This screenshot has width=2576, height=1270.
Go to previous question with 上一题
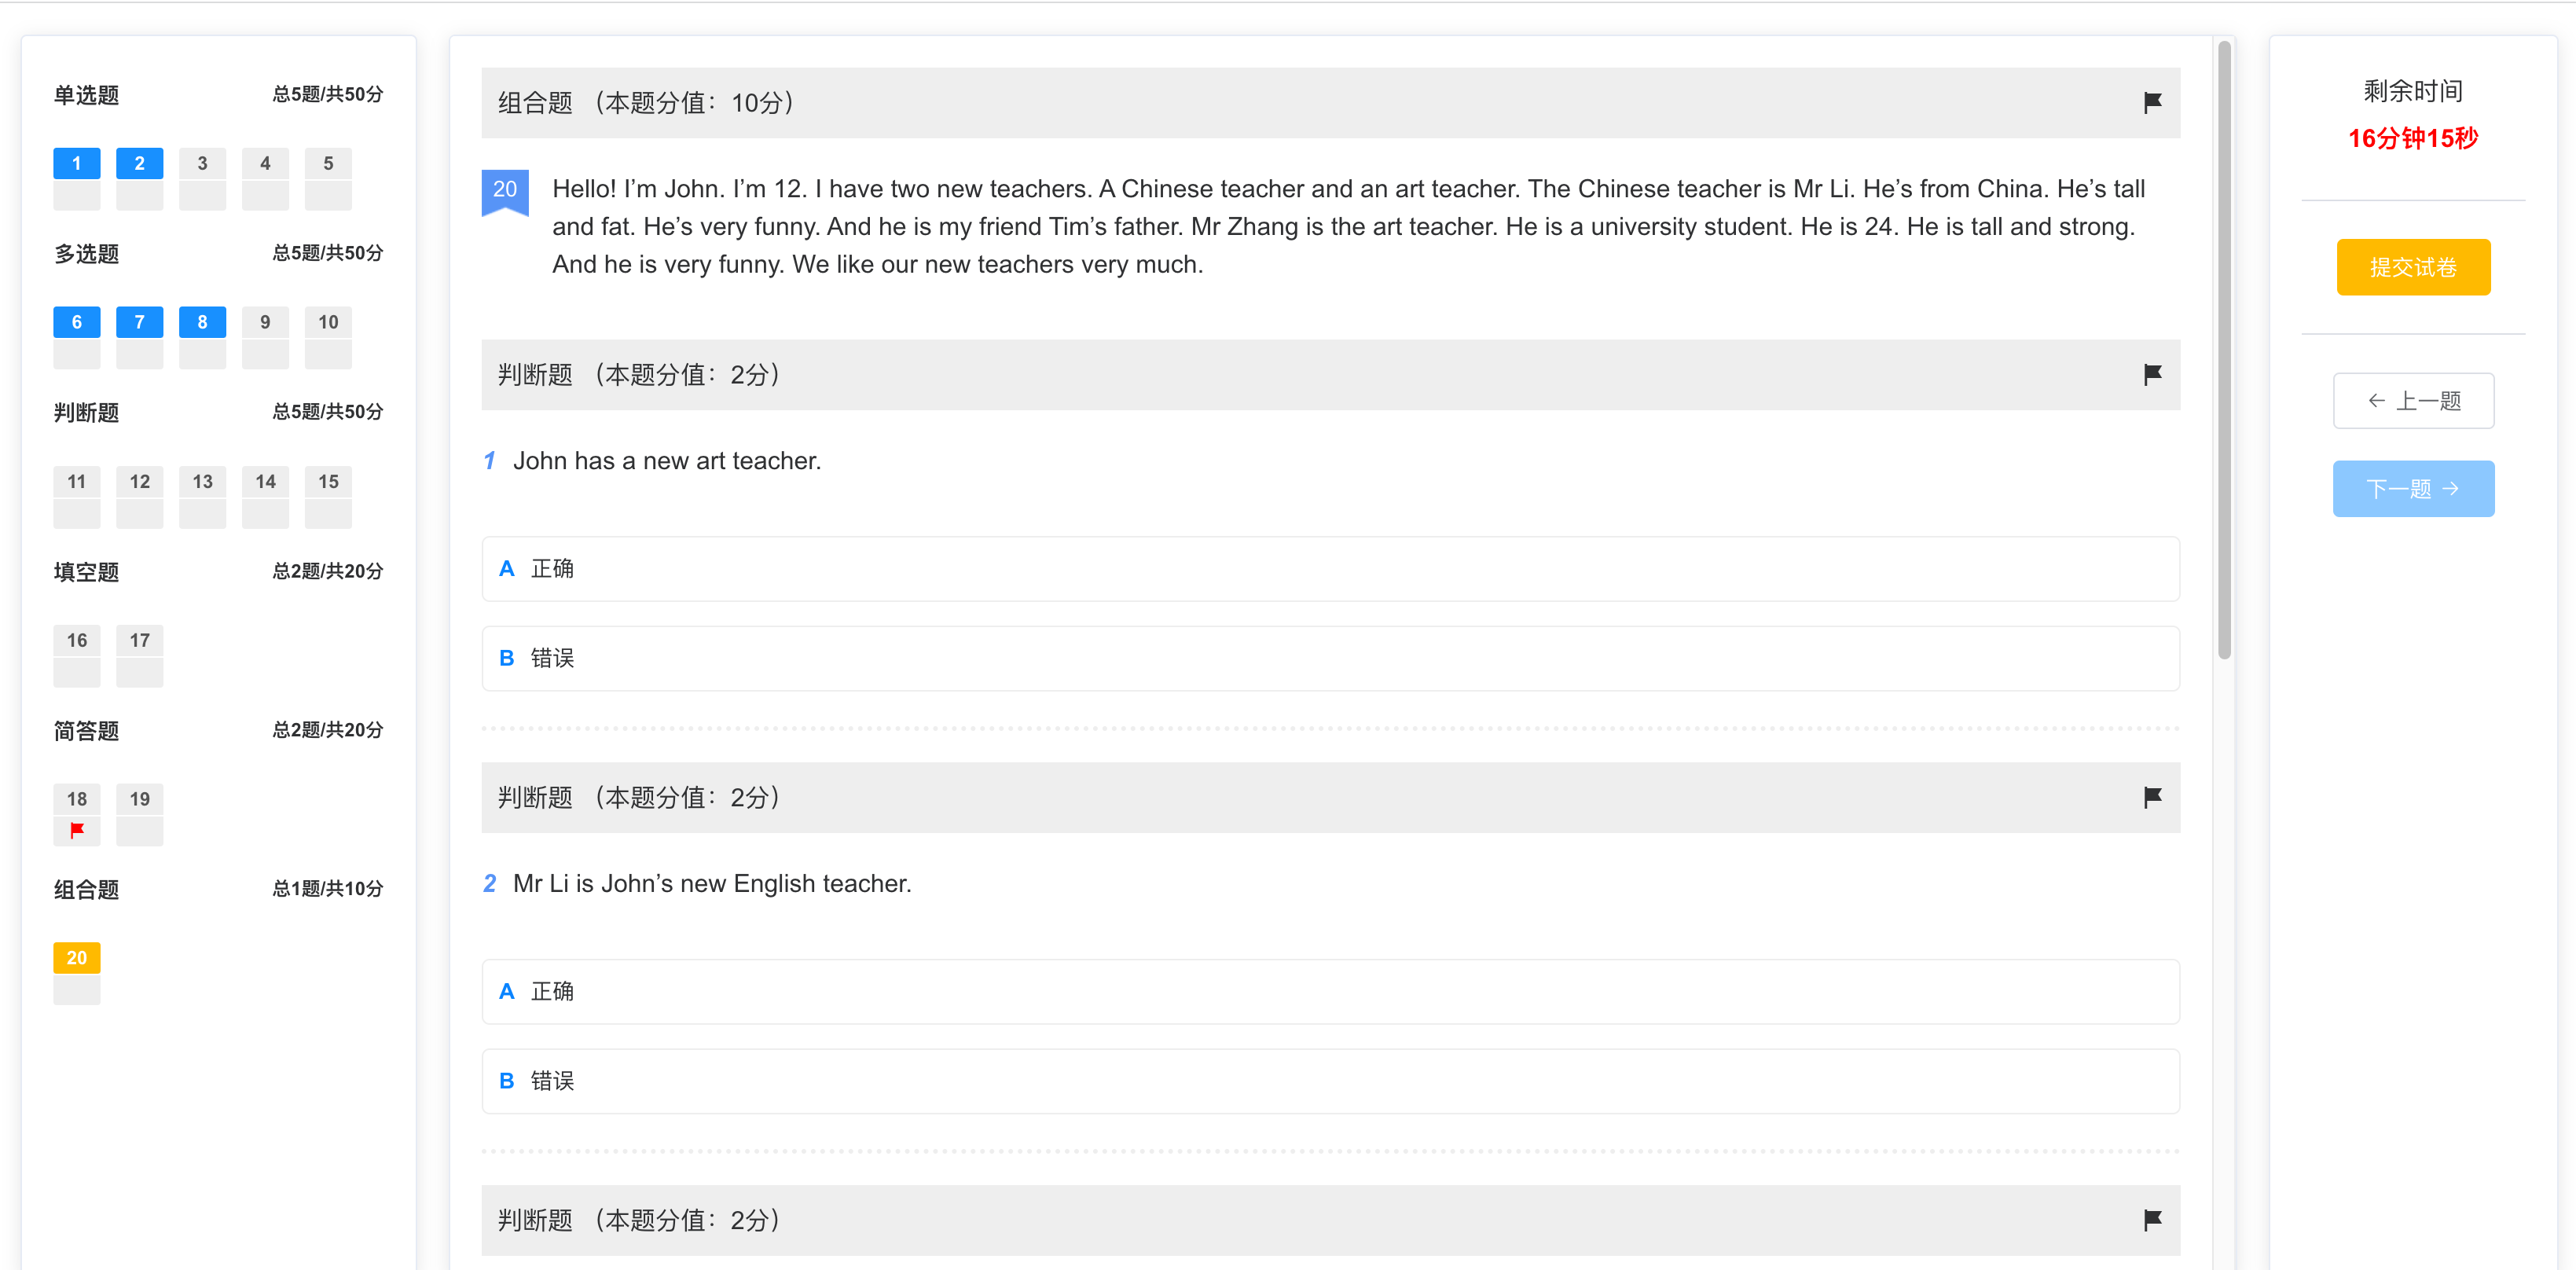click(x=2413, y=401)
